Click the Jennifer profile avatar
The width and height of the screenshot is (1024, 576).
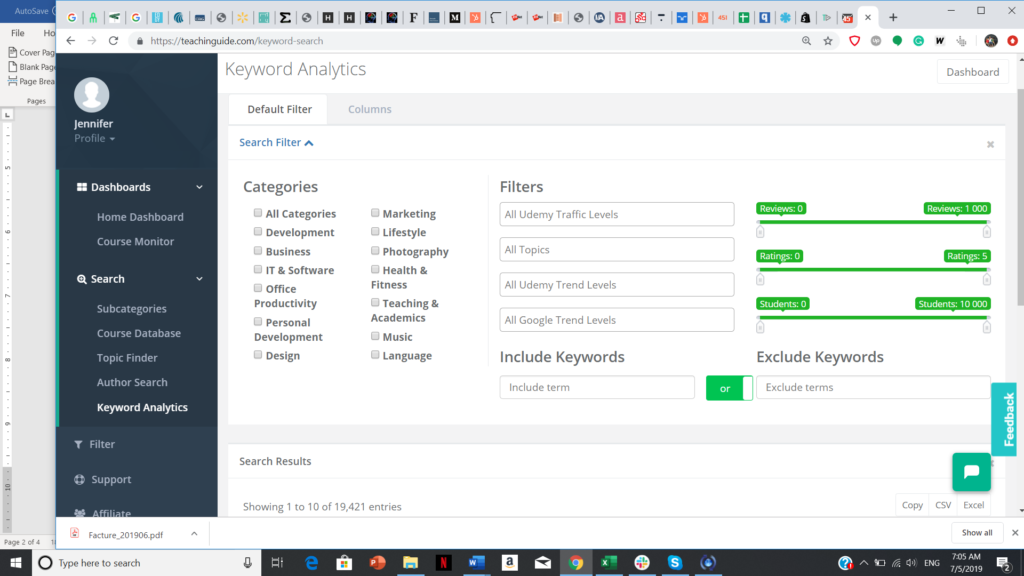click(x=91, y=95)
